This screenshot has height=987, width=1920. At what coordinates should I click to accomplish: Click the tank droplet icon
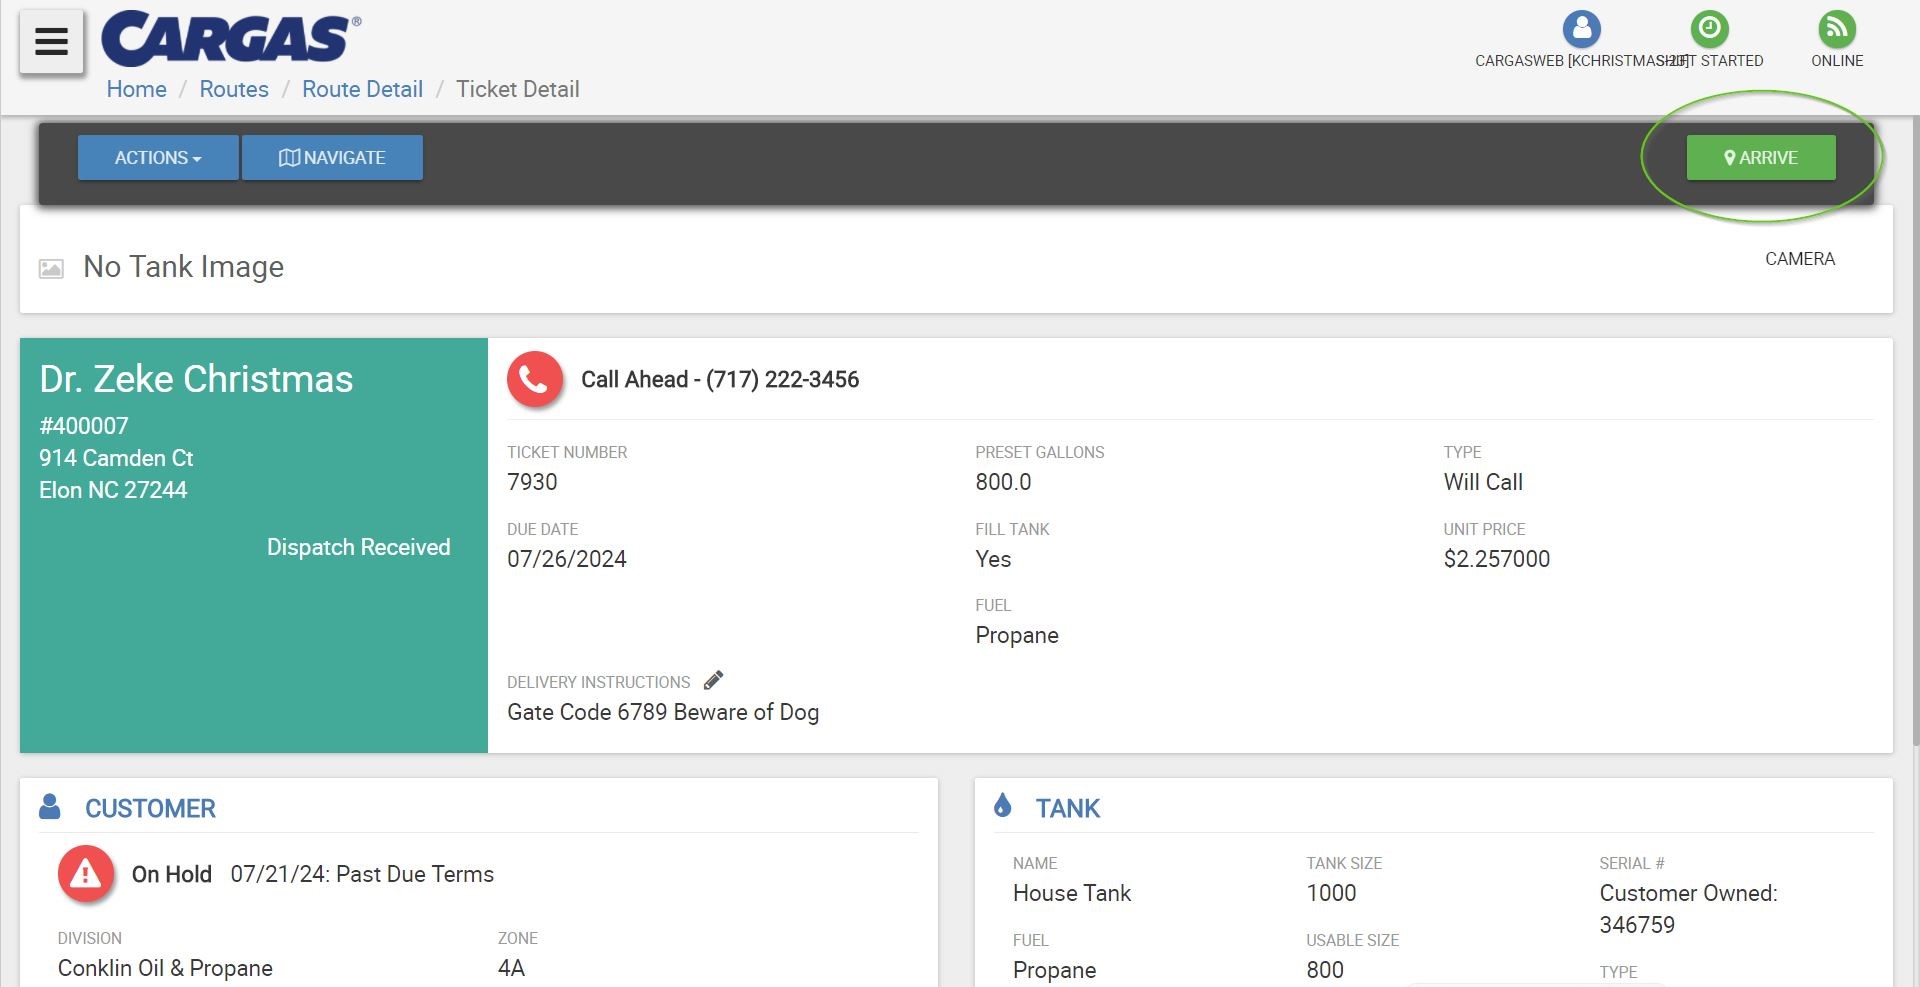point(1003,805)
